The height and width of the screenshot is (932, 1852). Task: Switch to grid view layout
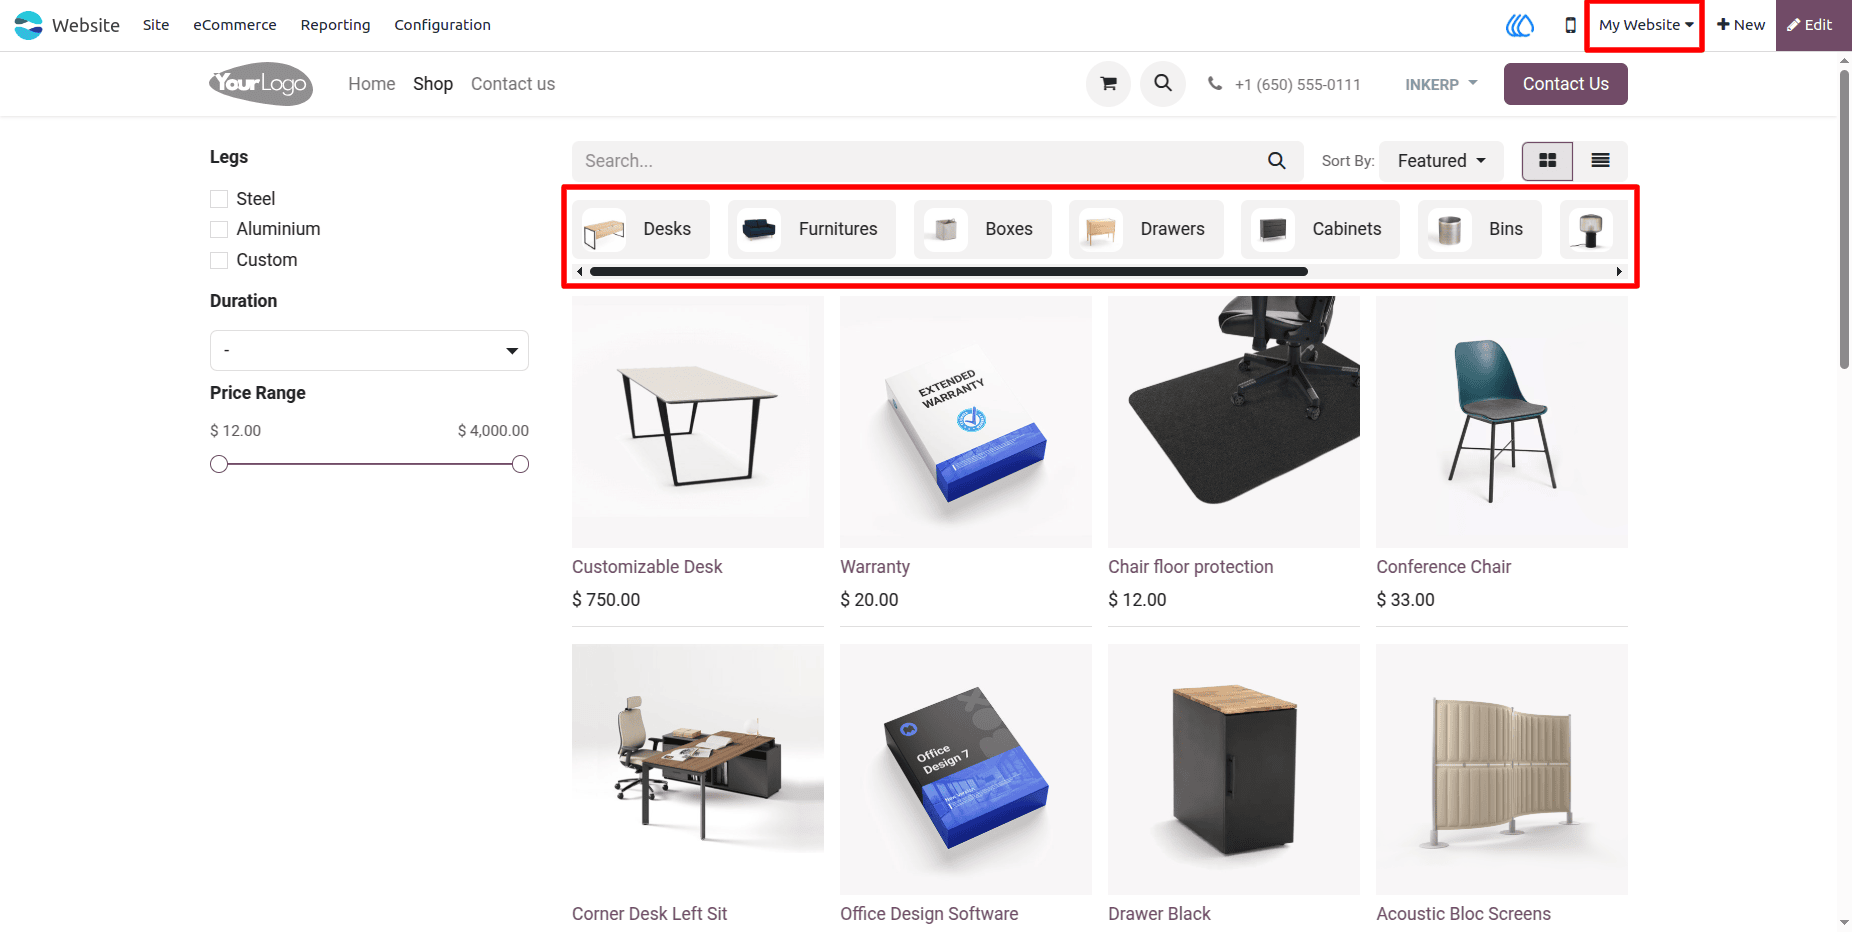coord(1547,161)
